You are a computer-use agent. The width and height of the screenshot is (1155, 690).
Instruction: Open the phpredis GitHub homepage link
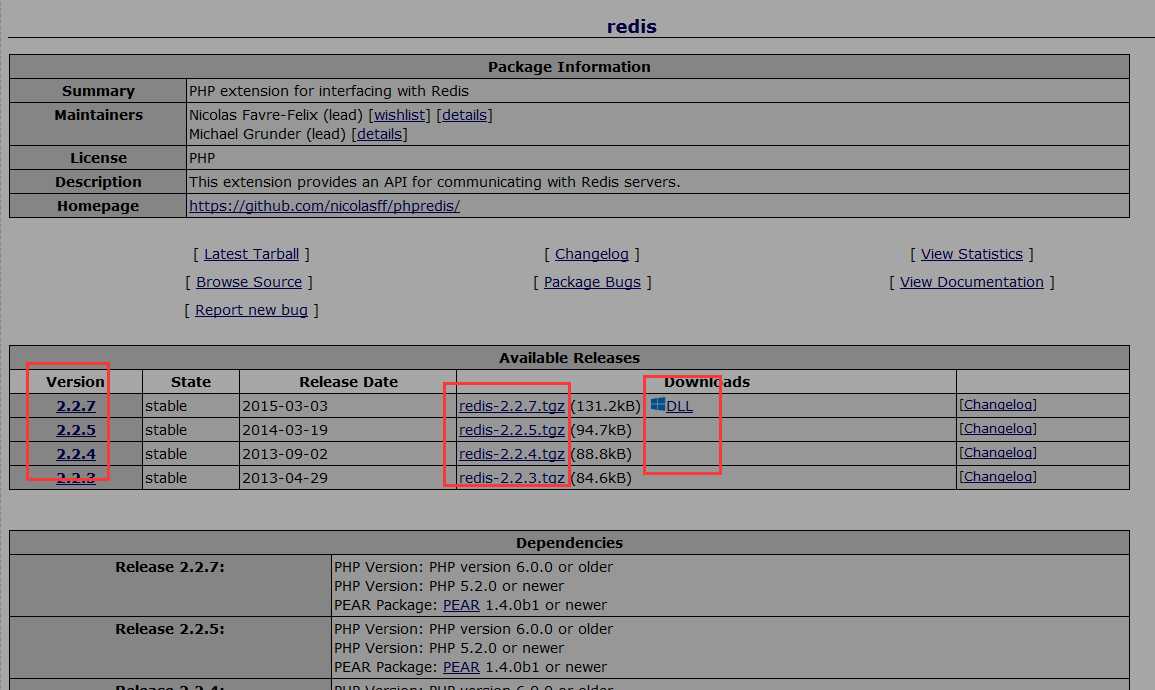click(324, 205)
